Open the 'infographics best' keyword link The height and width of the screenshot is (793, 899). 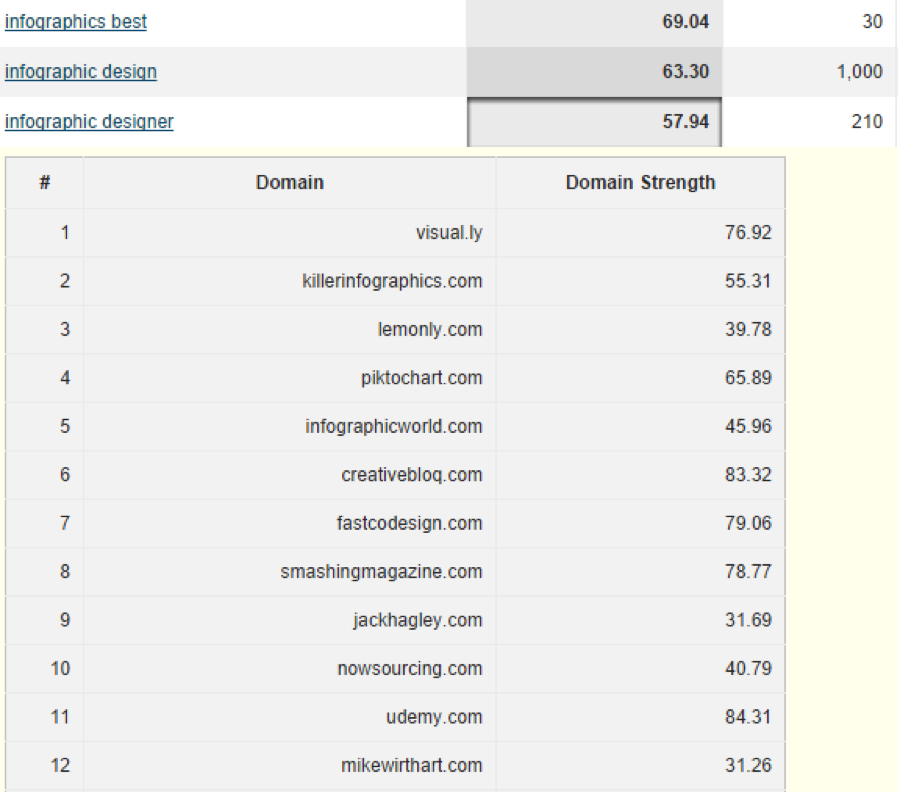click(76, 22)
